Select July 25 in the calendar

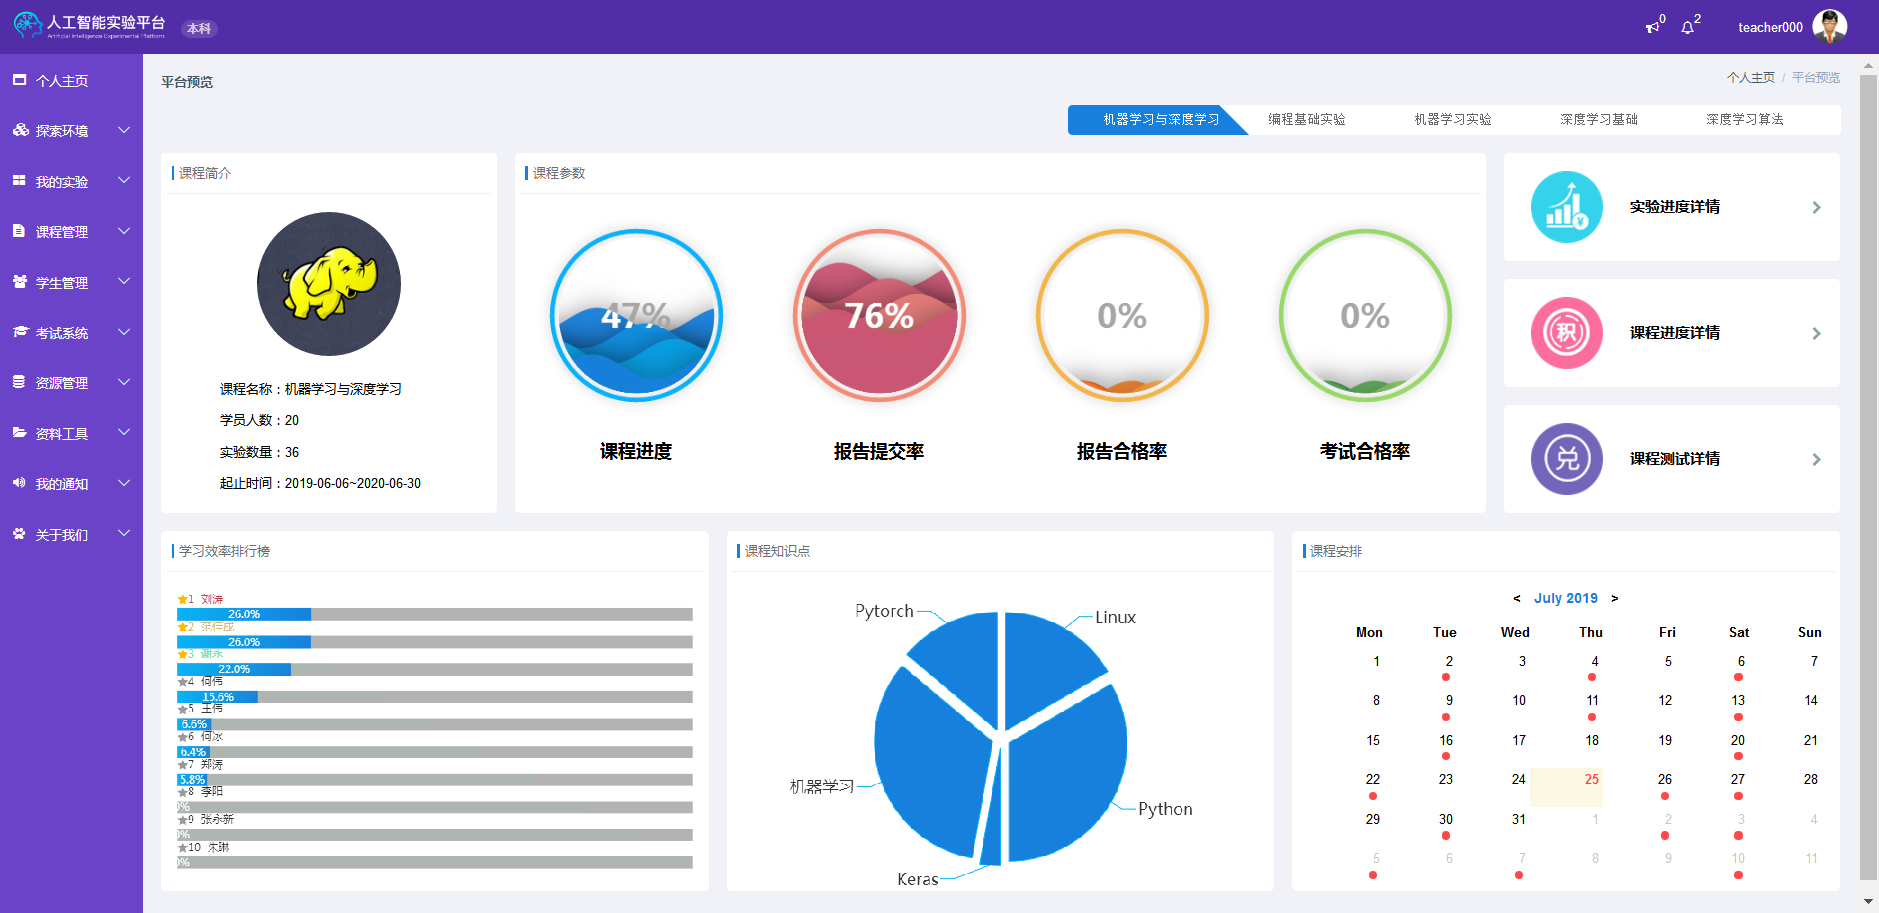pyautogui.click(x=1591, y=780)
